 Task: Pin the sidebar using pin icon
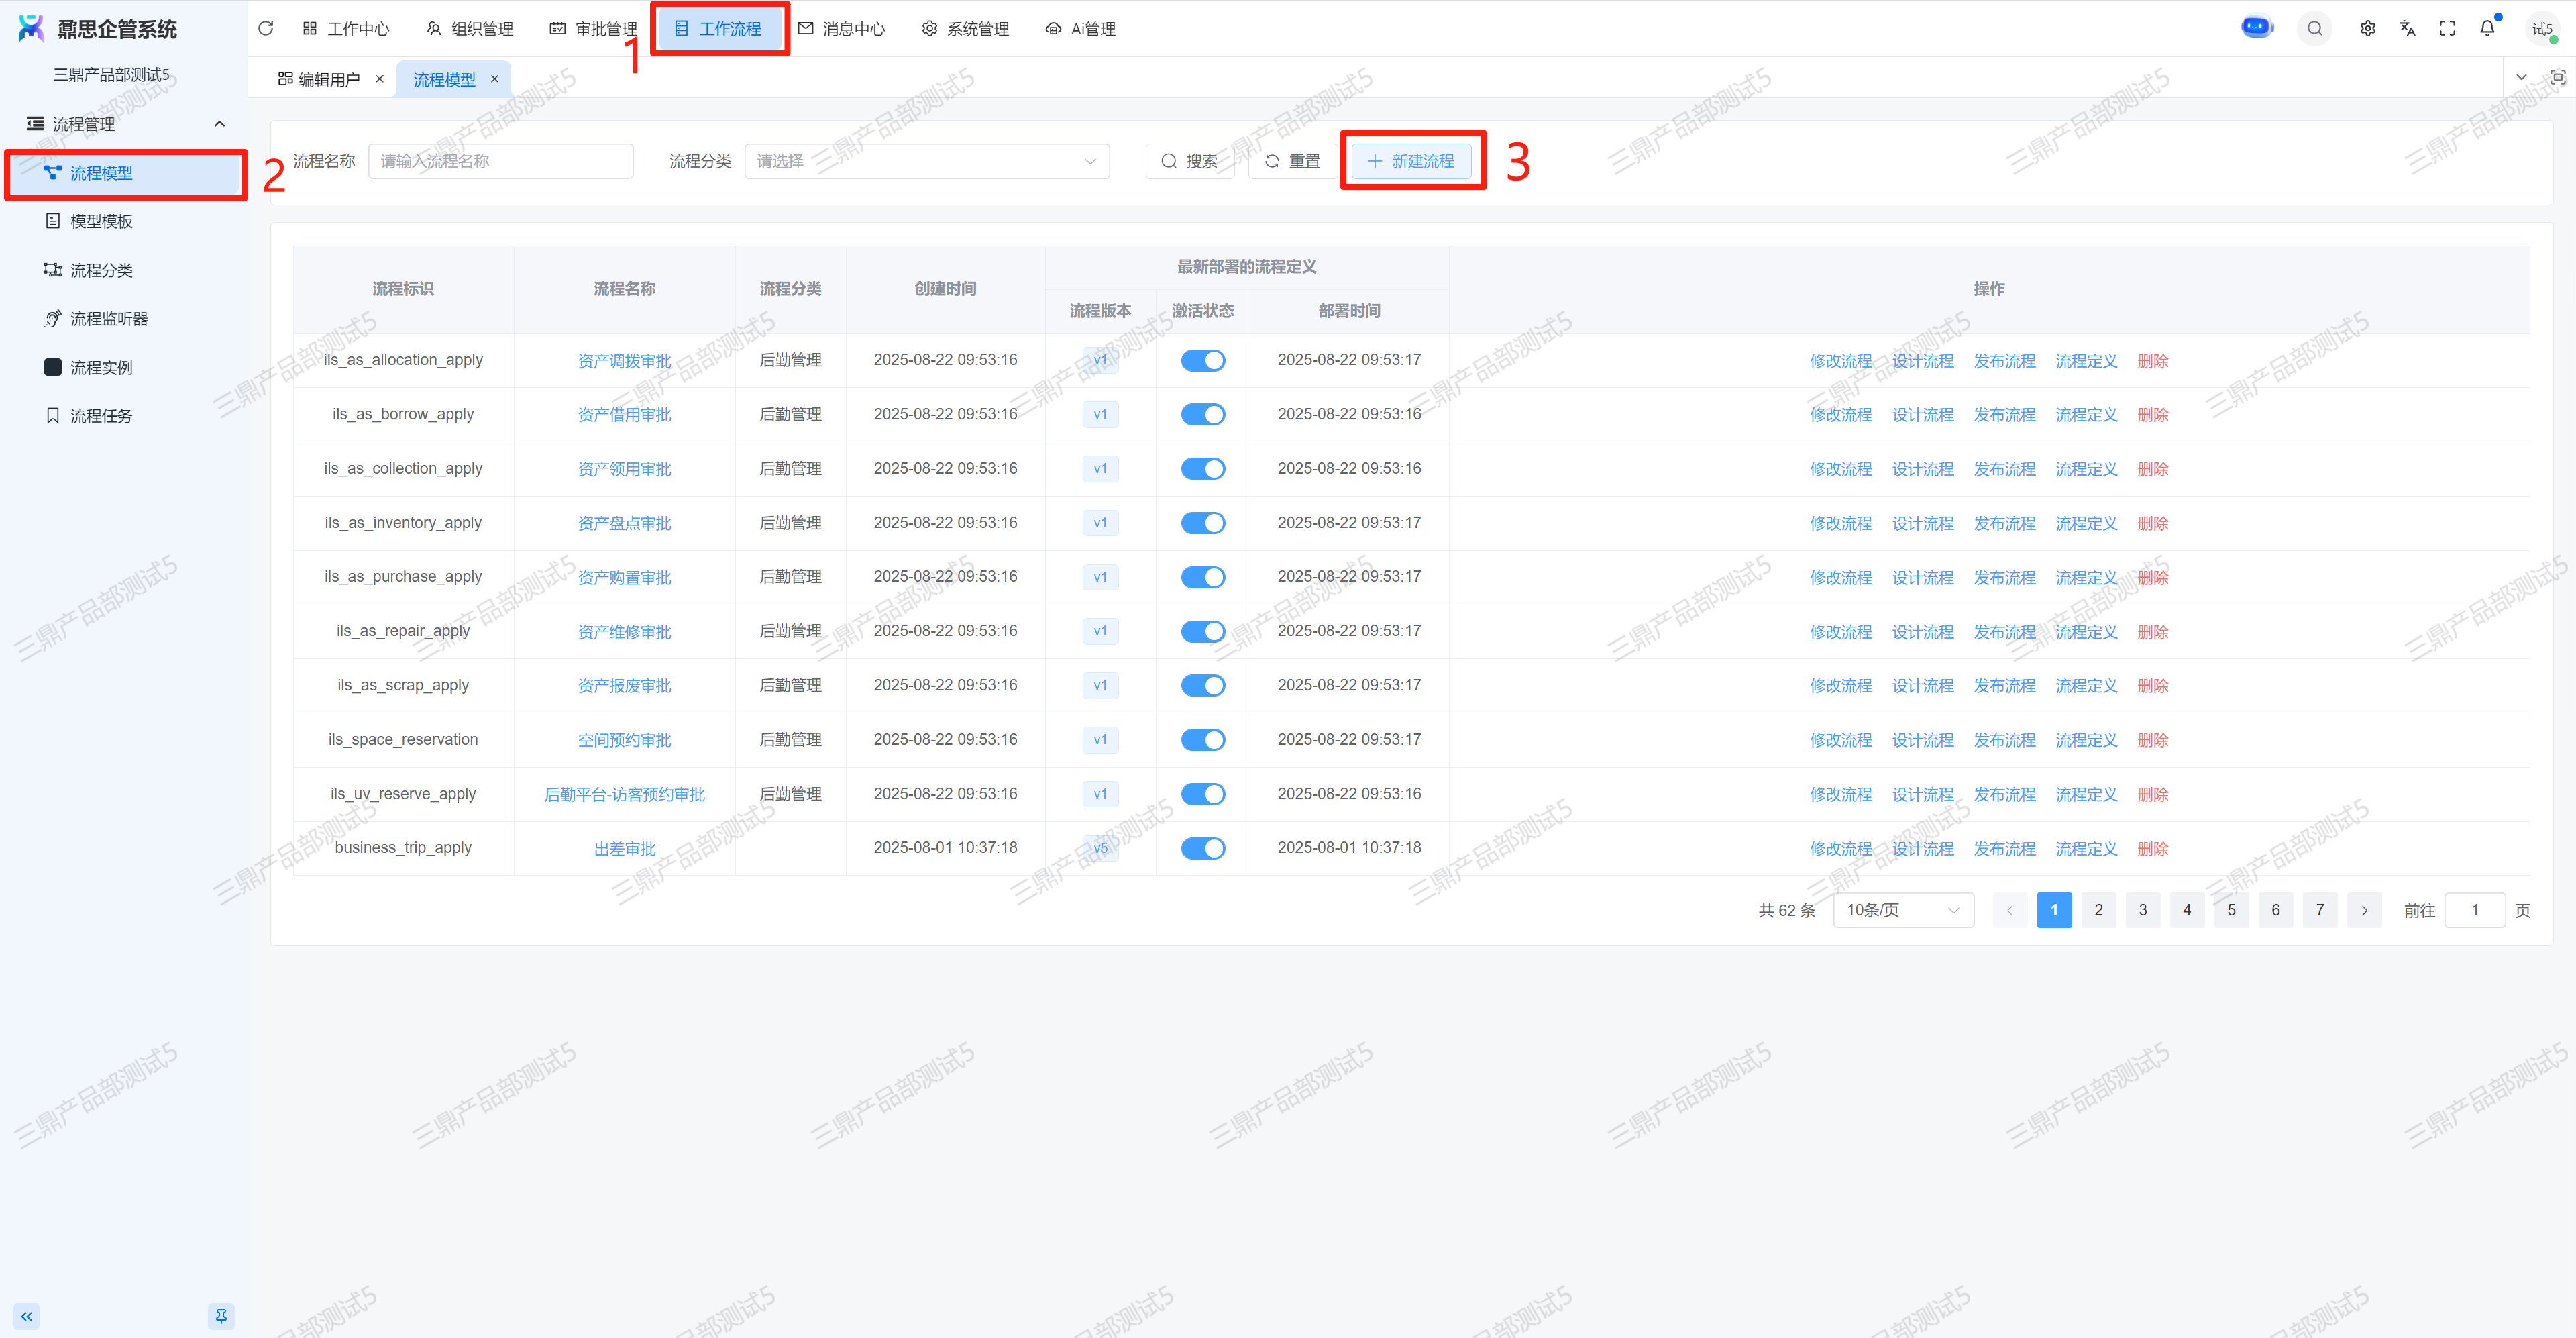coord(221,1316)
